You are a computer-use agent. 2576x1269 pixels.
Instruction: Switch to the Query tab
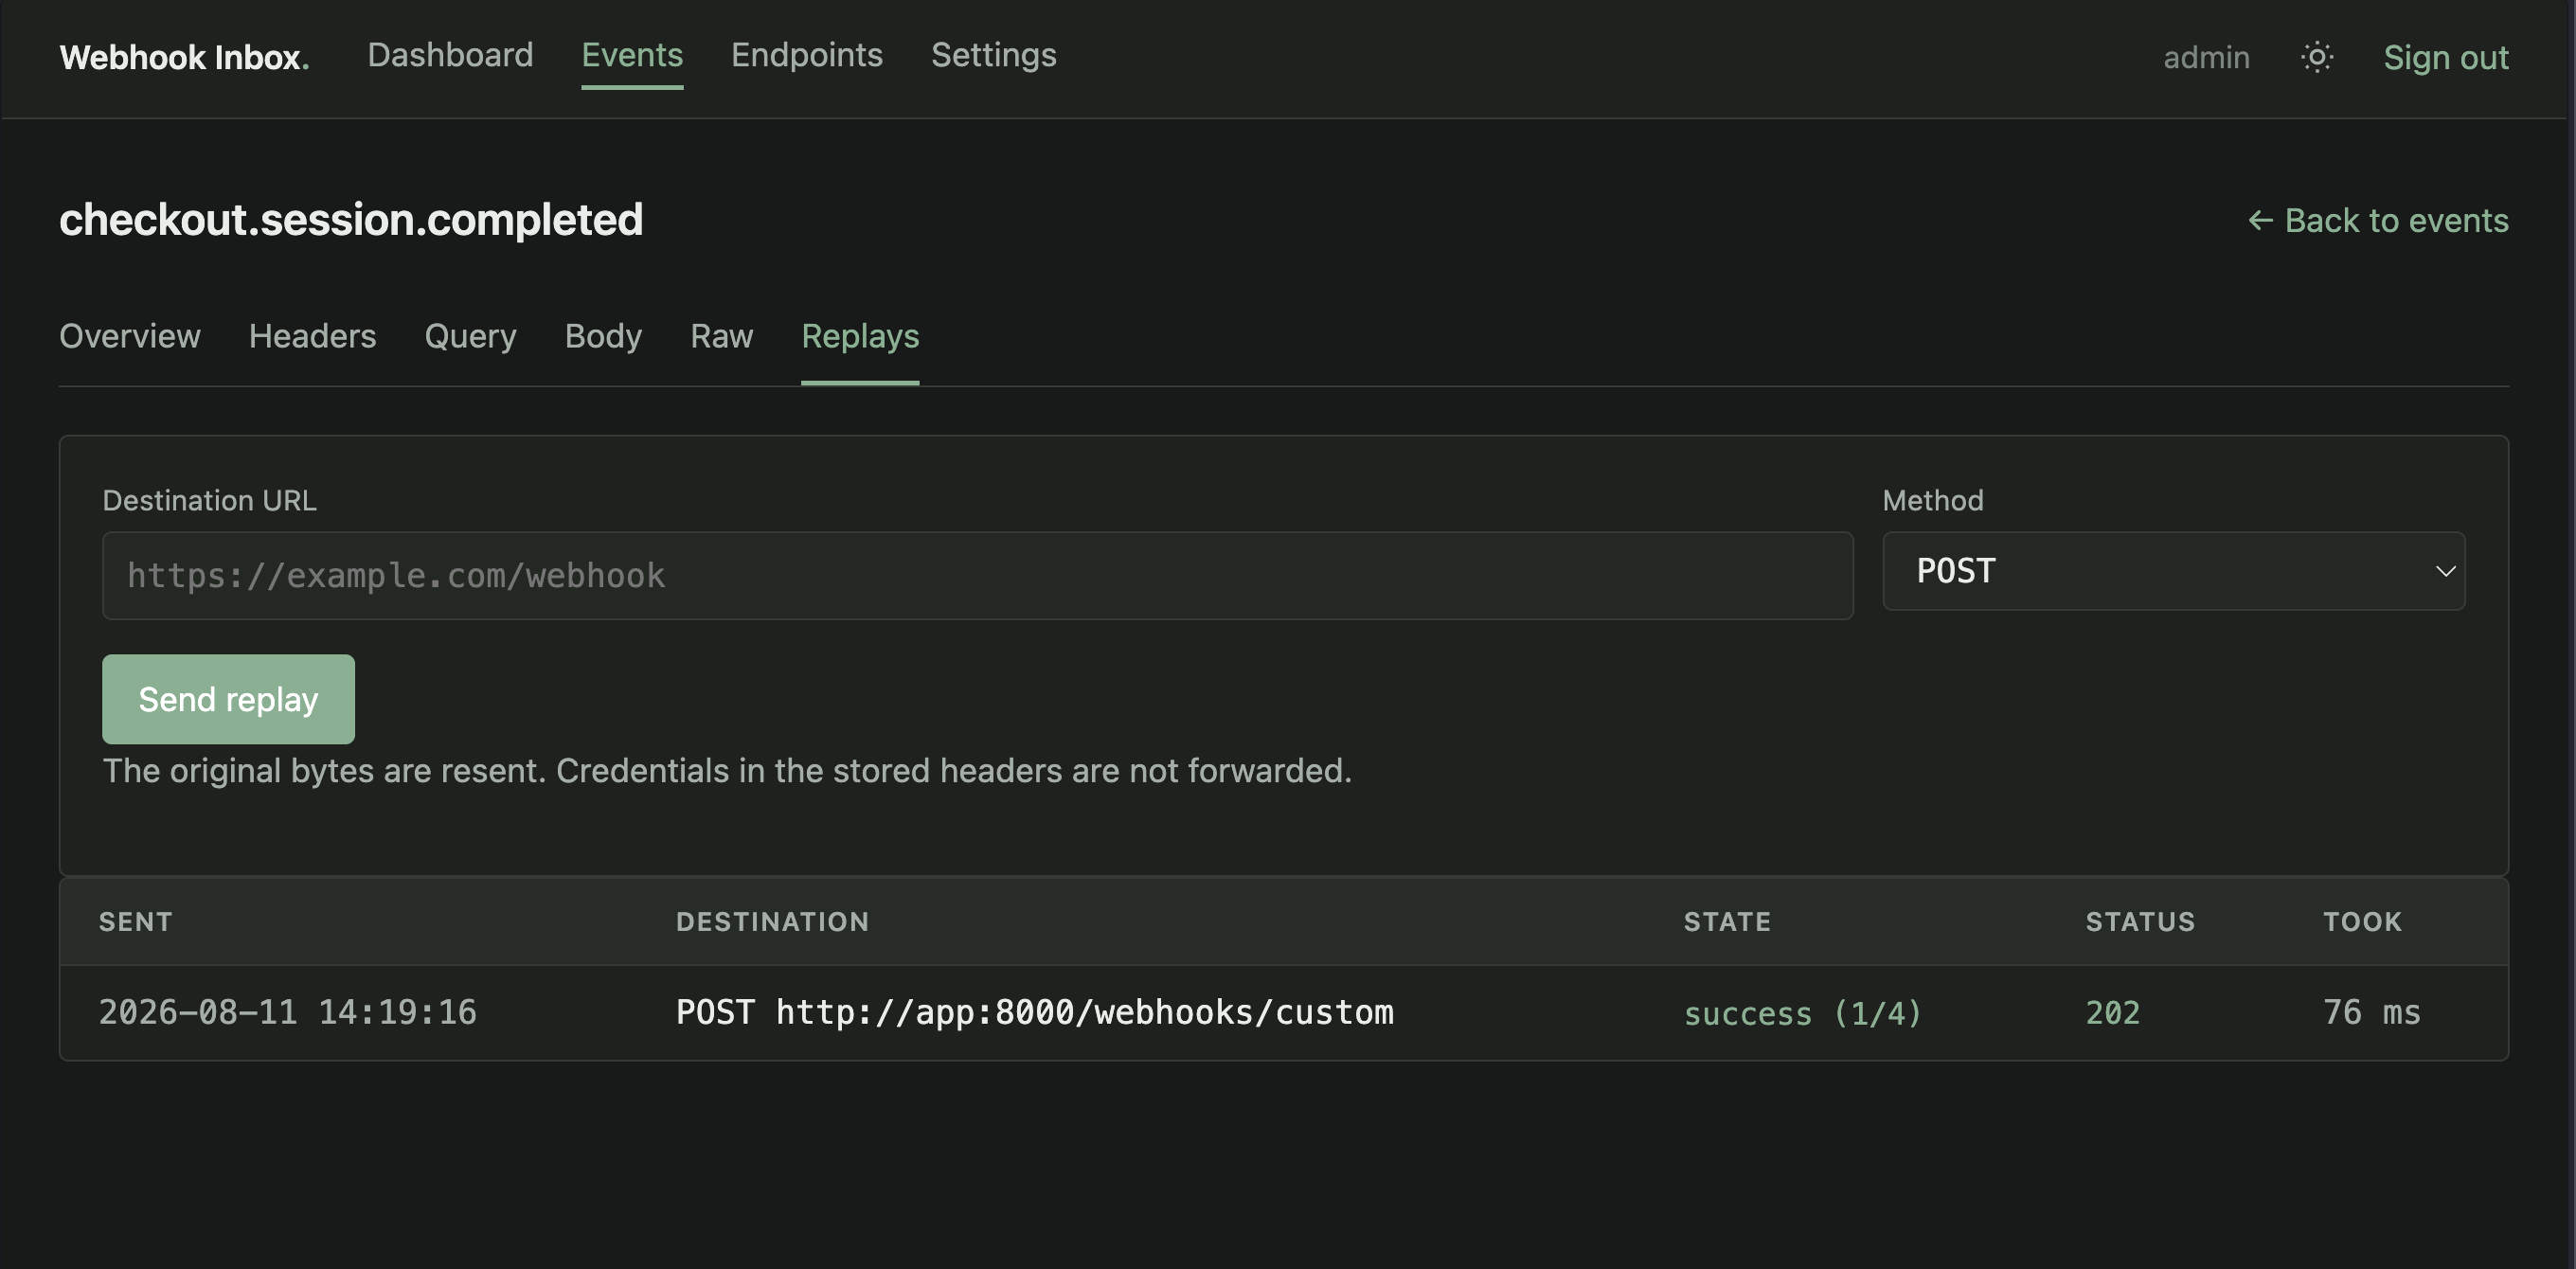[470, 336]
